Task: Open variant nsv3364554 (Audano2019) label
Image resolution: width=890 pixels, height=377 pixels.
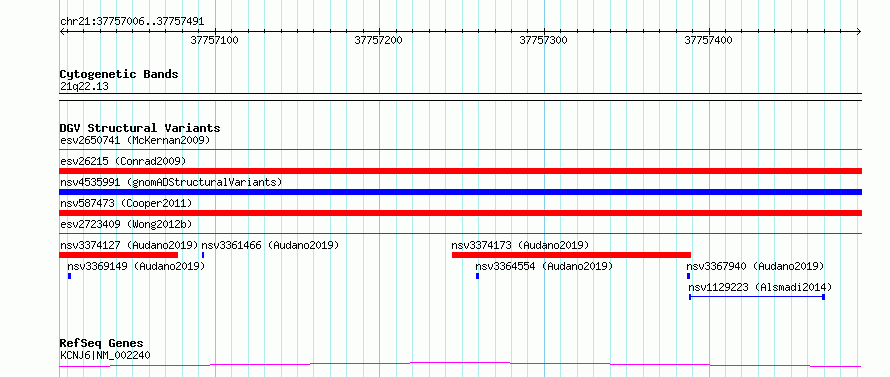Action: tap(544, 266)
